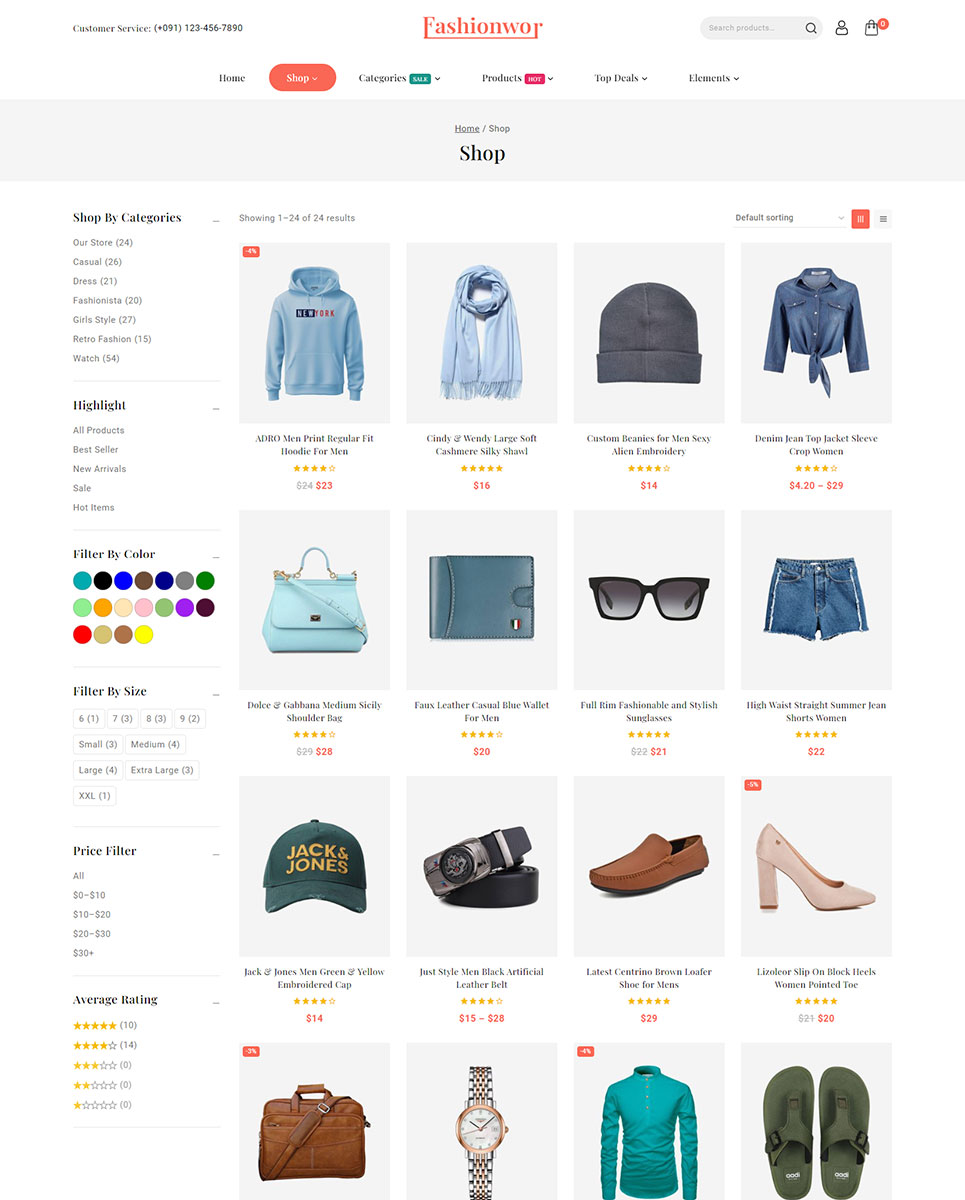The height and width of the screenshot is (1200, 965).
Task: Click the Search products input field
Action: pos(750,28)
